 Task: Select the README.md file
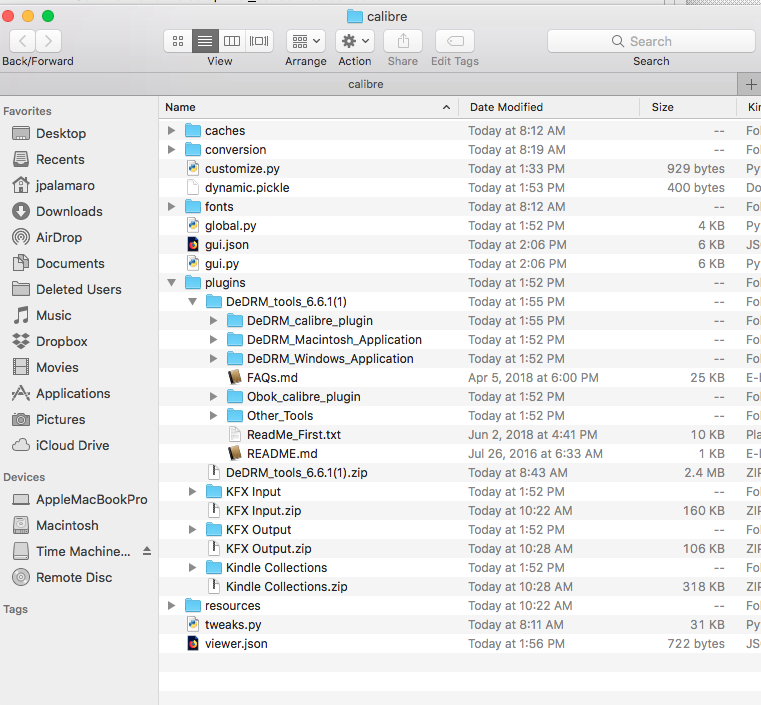(282, 454)
